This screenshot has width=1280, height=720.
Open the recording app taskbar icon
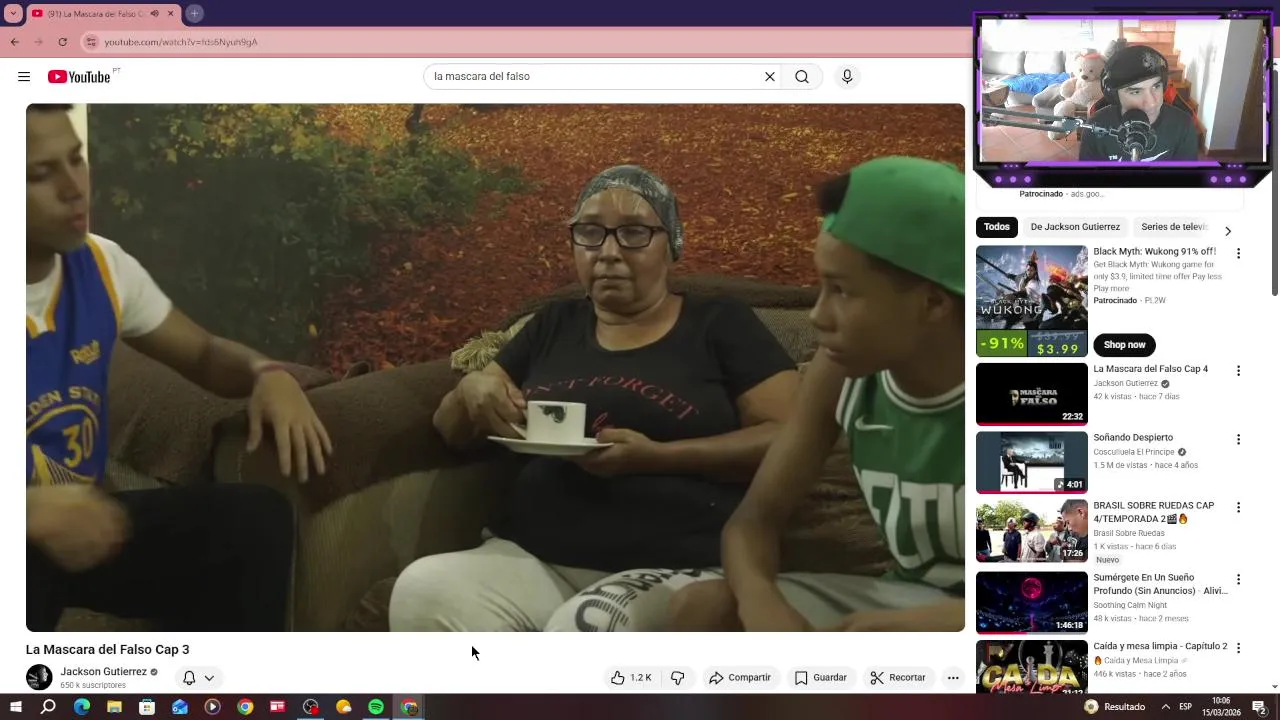(x=311, y=707)
